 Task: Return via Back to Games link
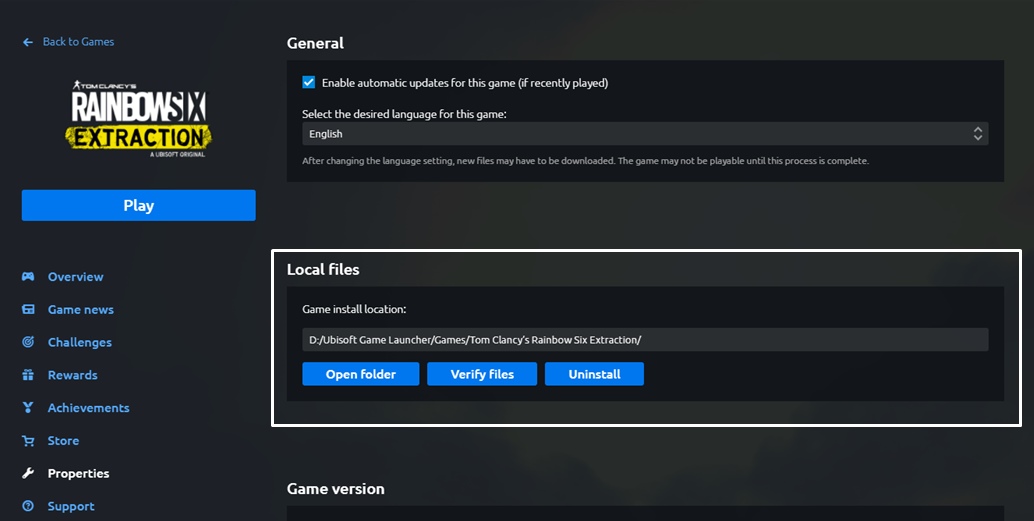[78, 42]
